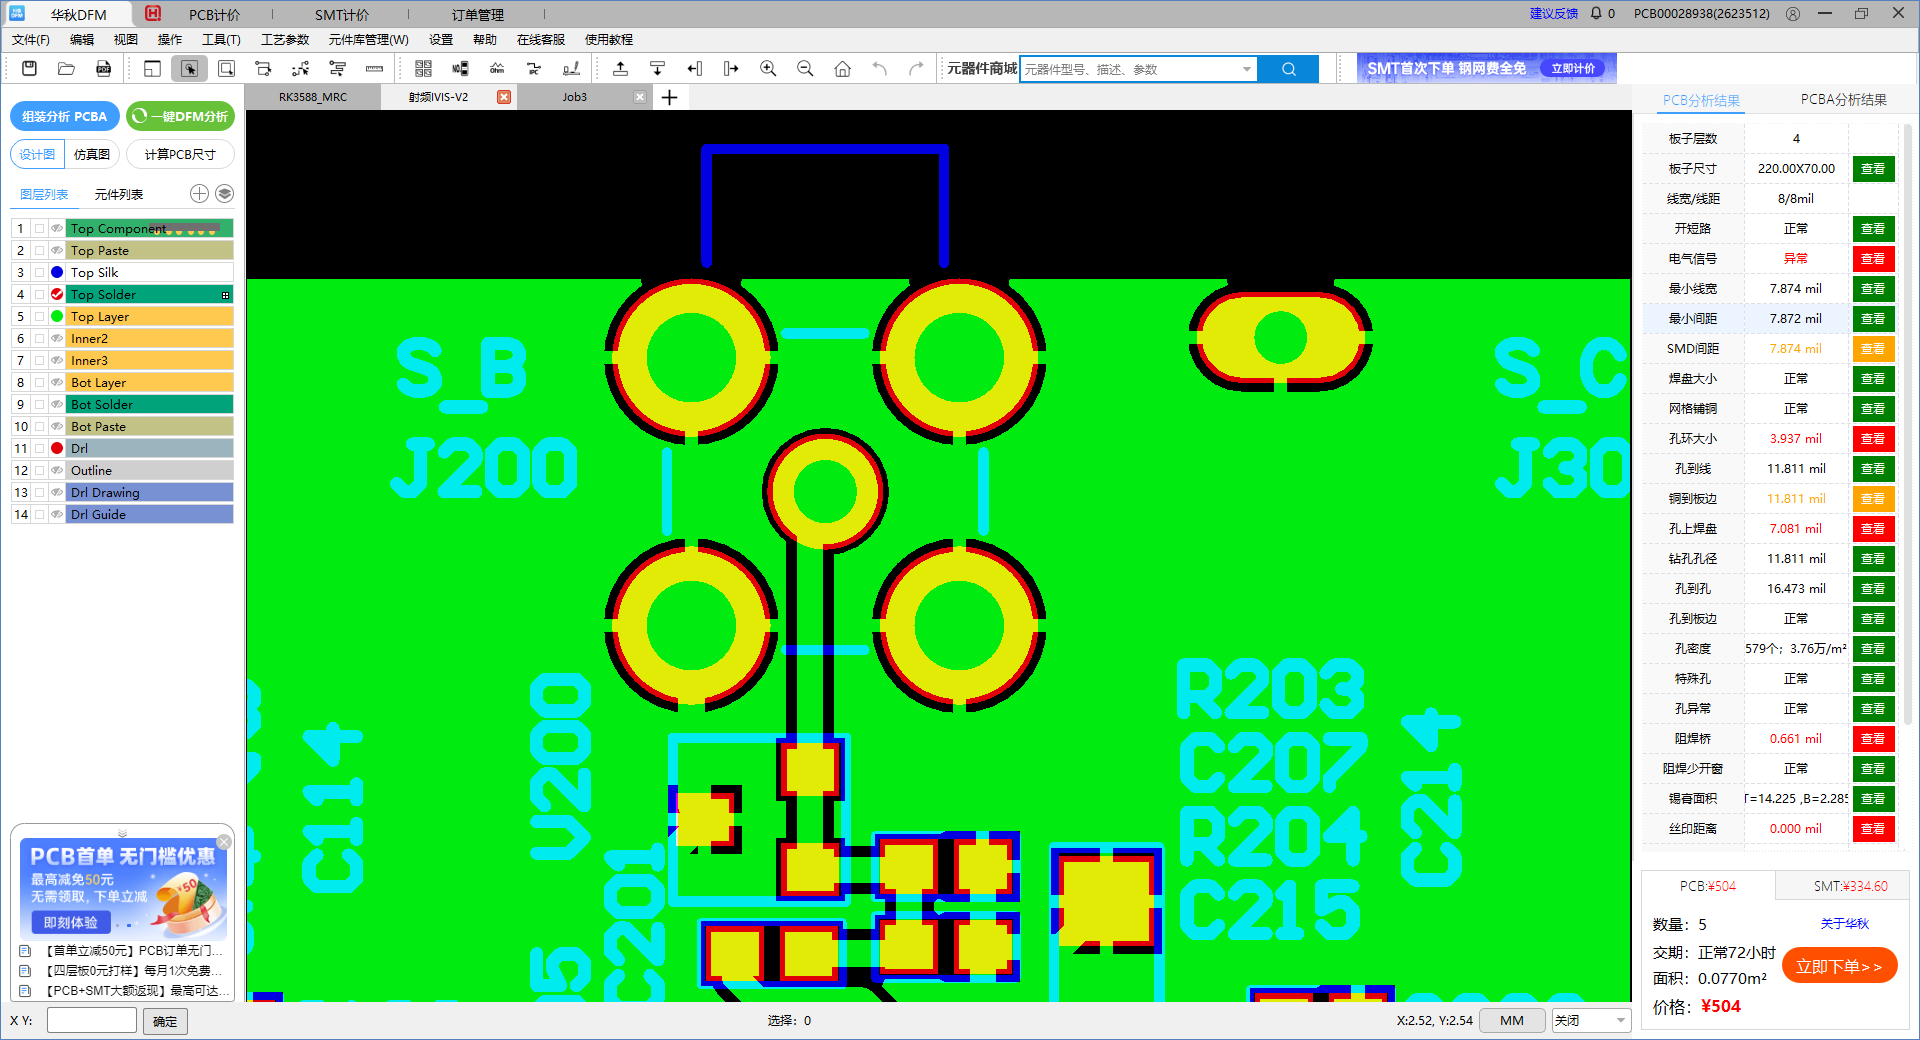The image size is (1920, 1040).
Task: Toggle the Outline layer eye icon
Action: pos(57,471)
